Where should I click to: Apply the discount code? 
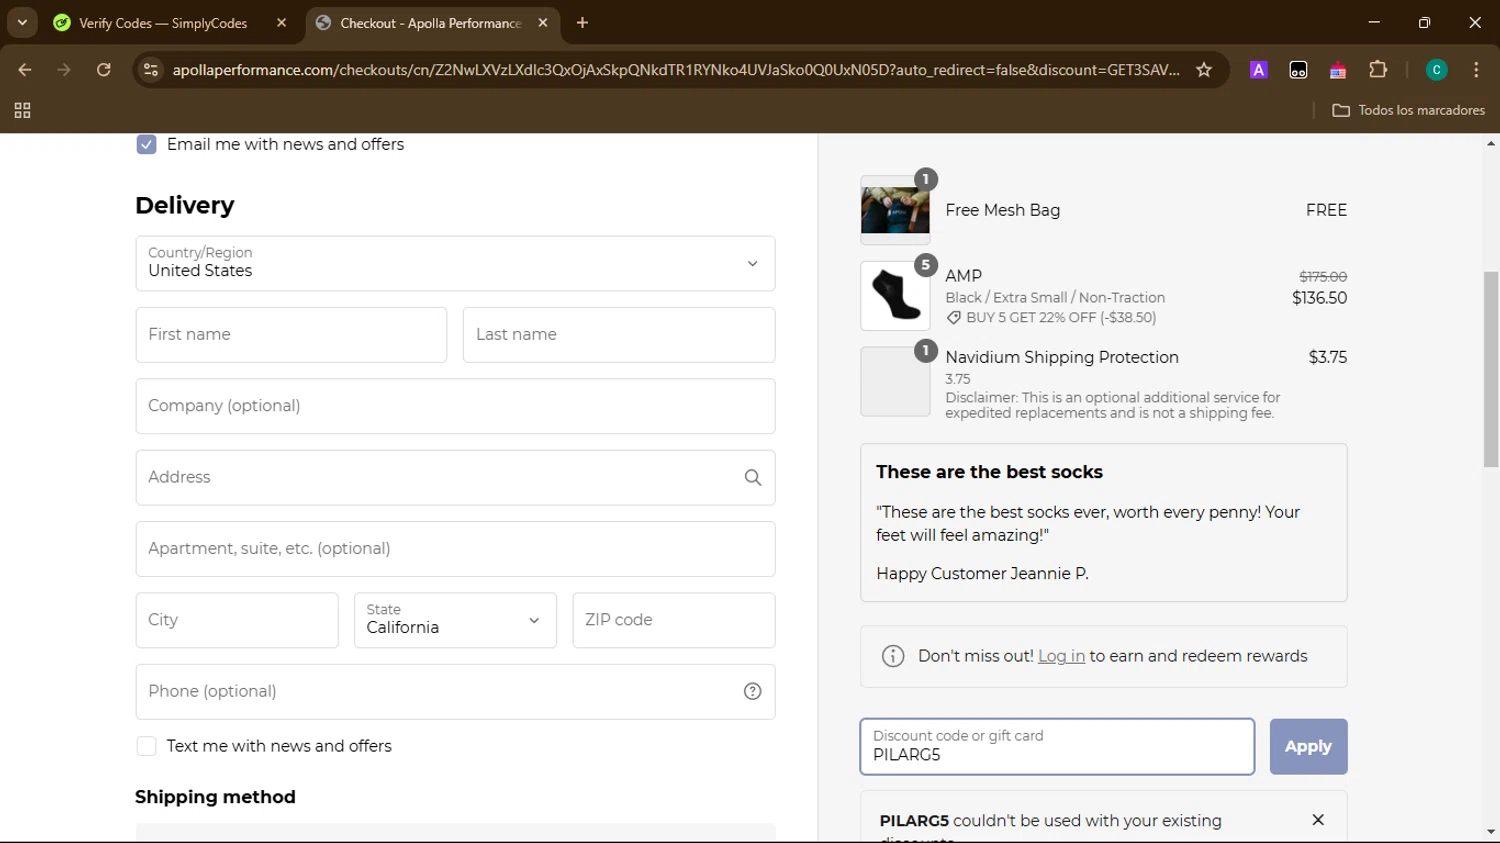(1308, 747)
